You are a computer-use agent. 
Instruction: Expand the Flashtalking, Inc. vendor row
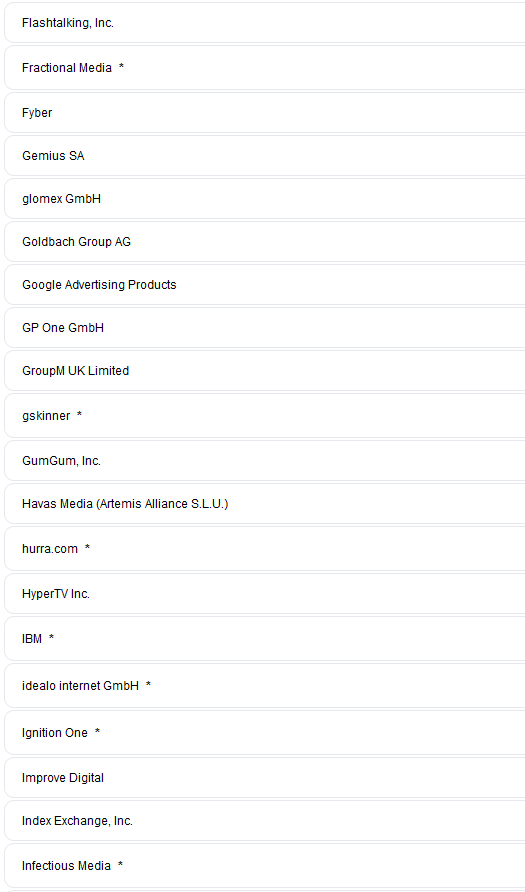pyautogui.click(x=264, y=23)
